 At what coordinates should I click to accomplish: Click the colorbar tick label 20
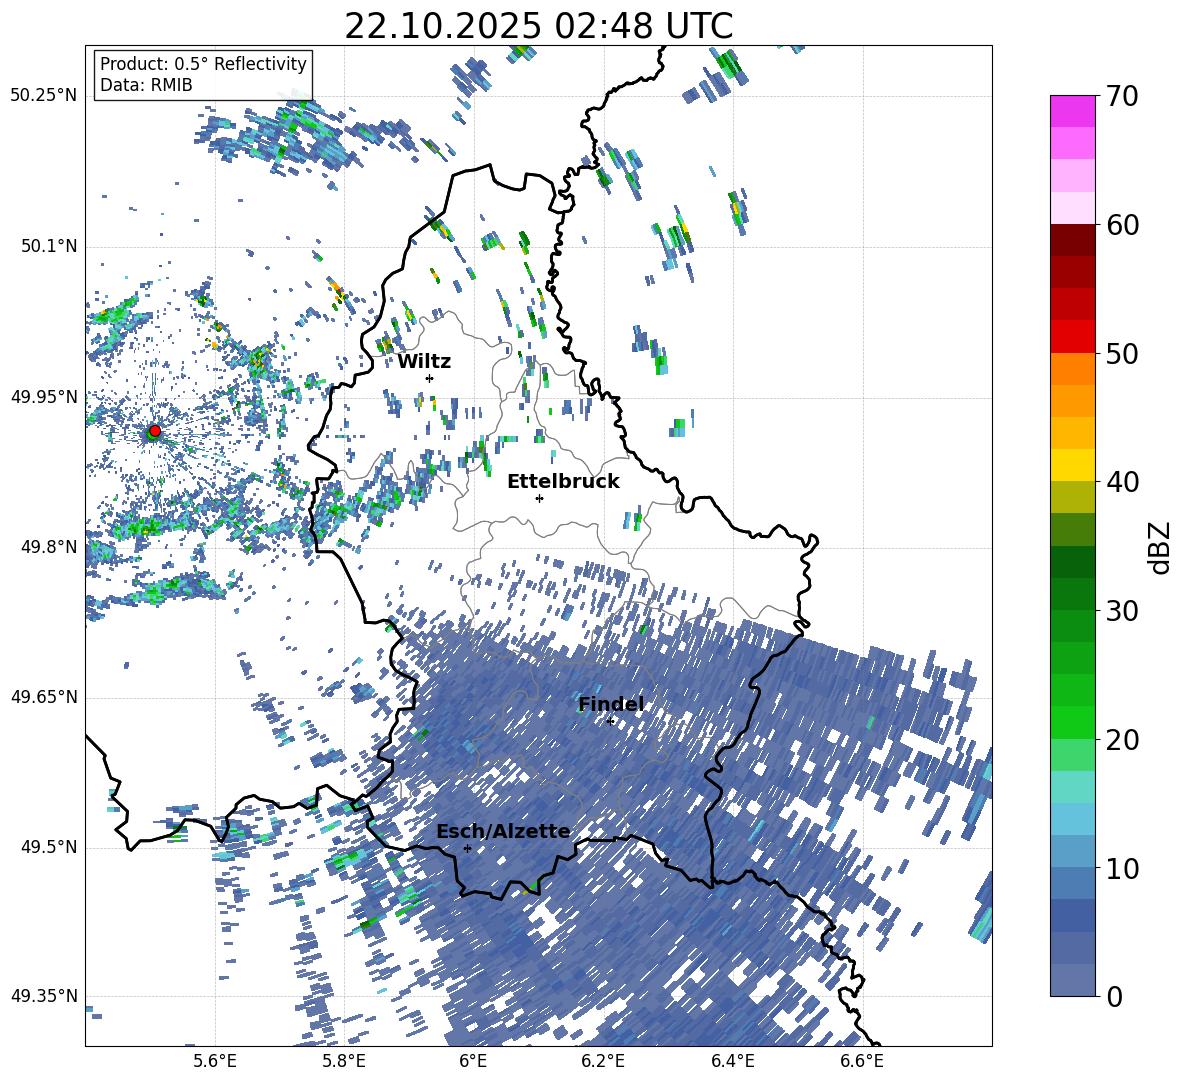(1122, 740)
